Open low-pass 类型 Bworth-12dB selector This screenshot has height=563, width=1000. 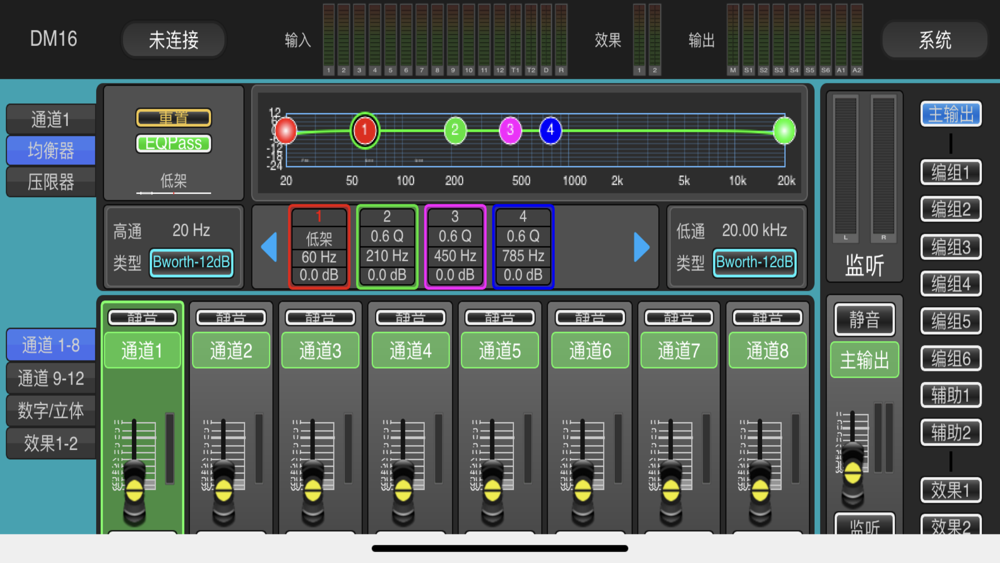[754, 263]
